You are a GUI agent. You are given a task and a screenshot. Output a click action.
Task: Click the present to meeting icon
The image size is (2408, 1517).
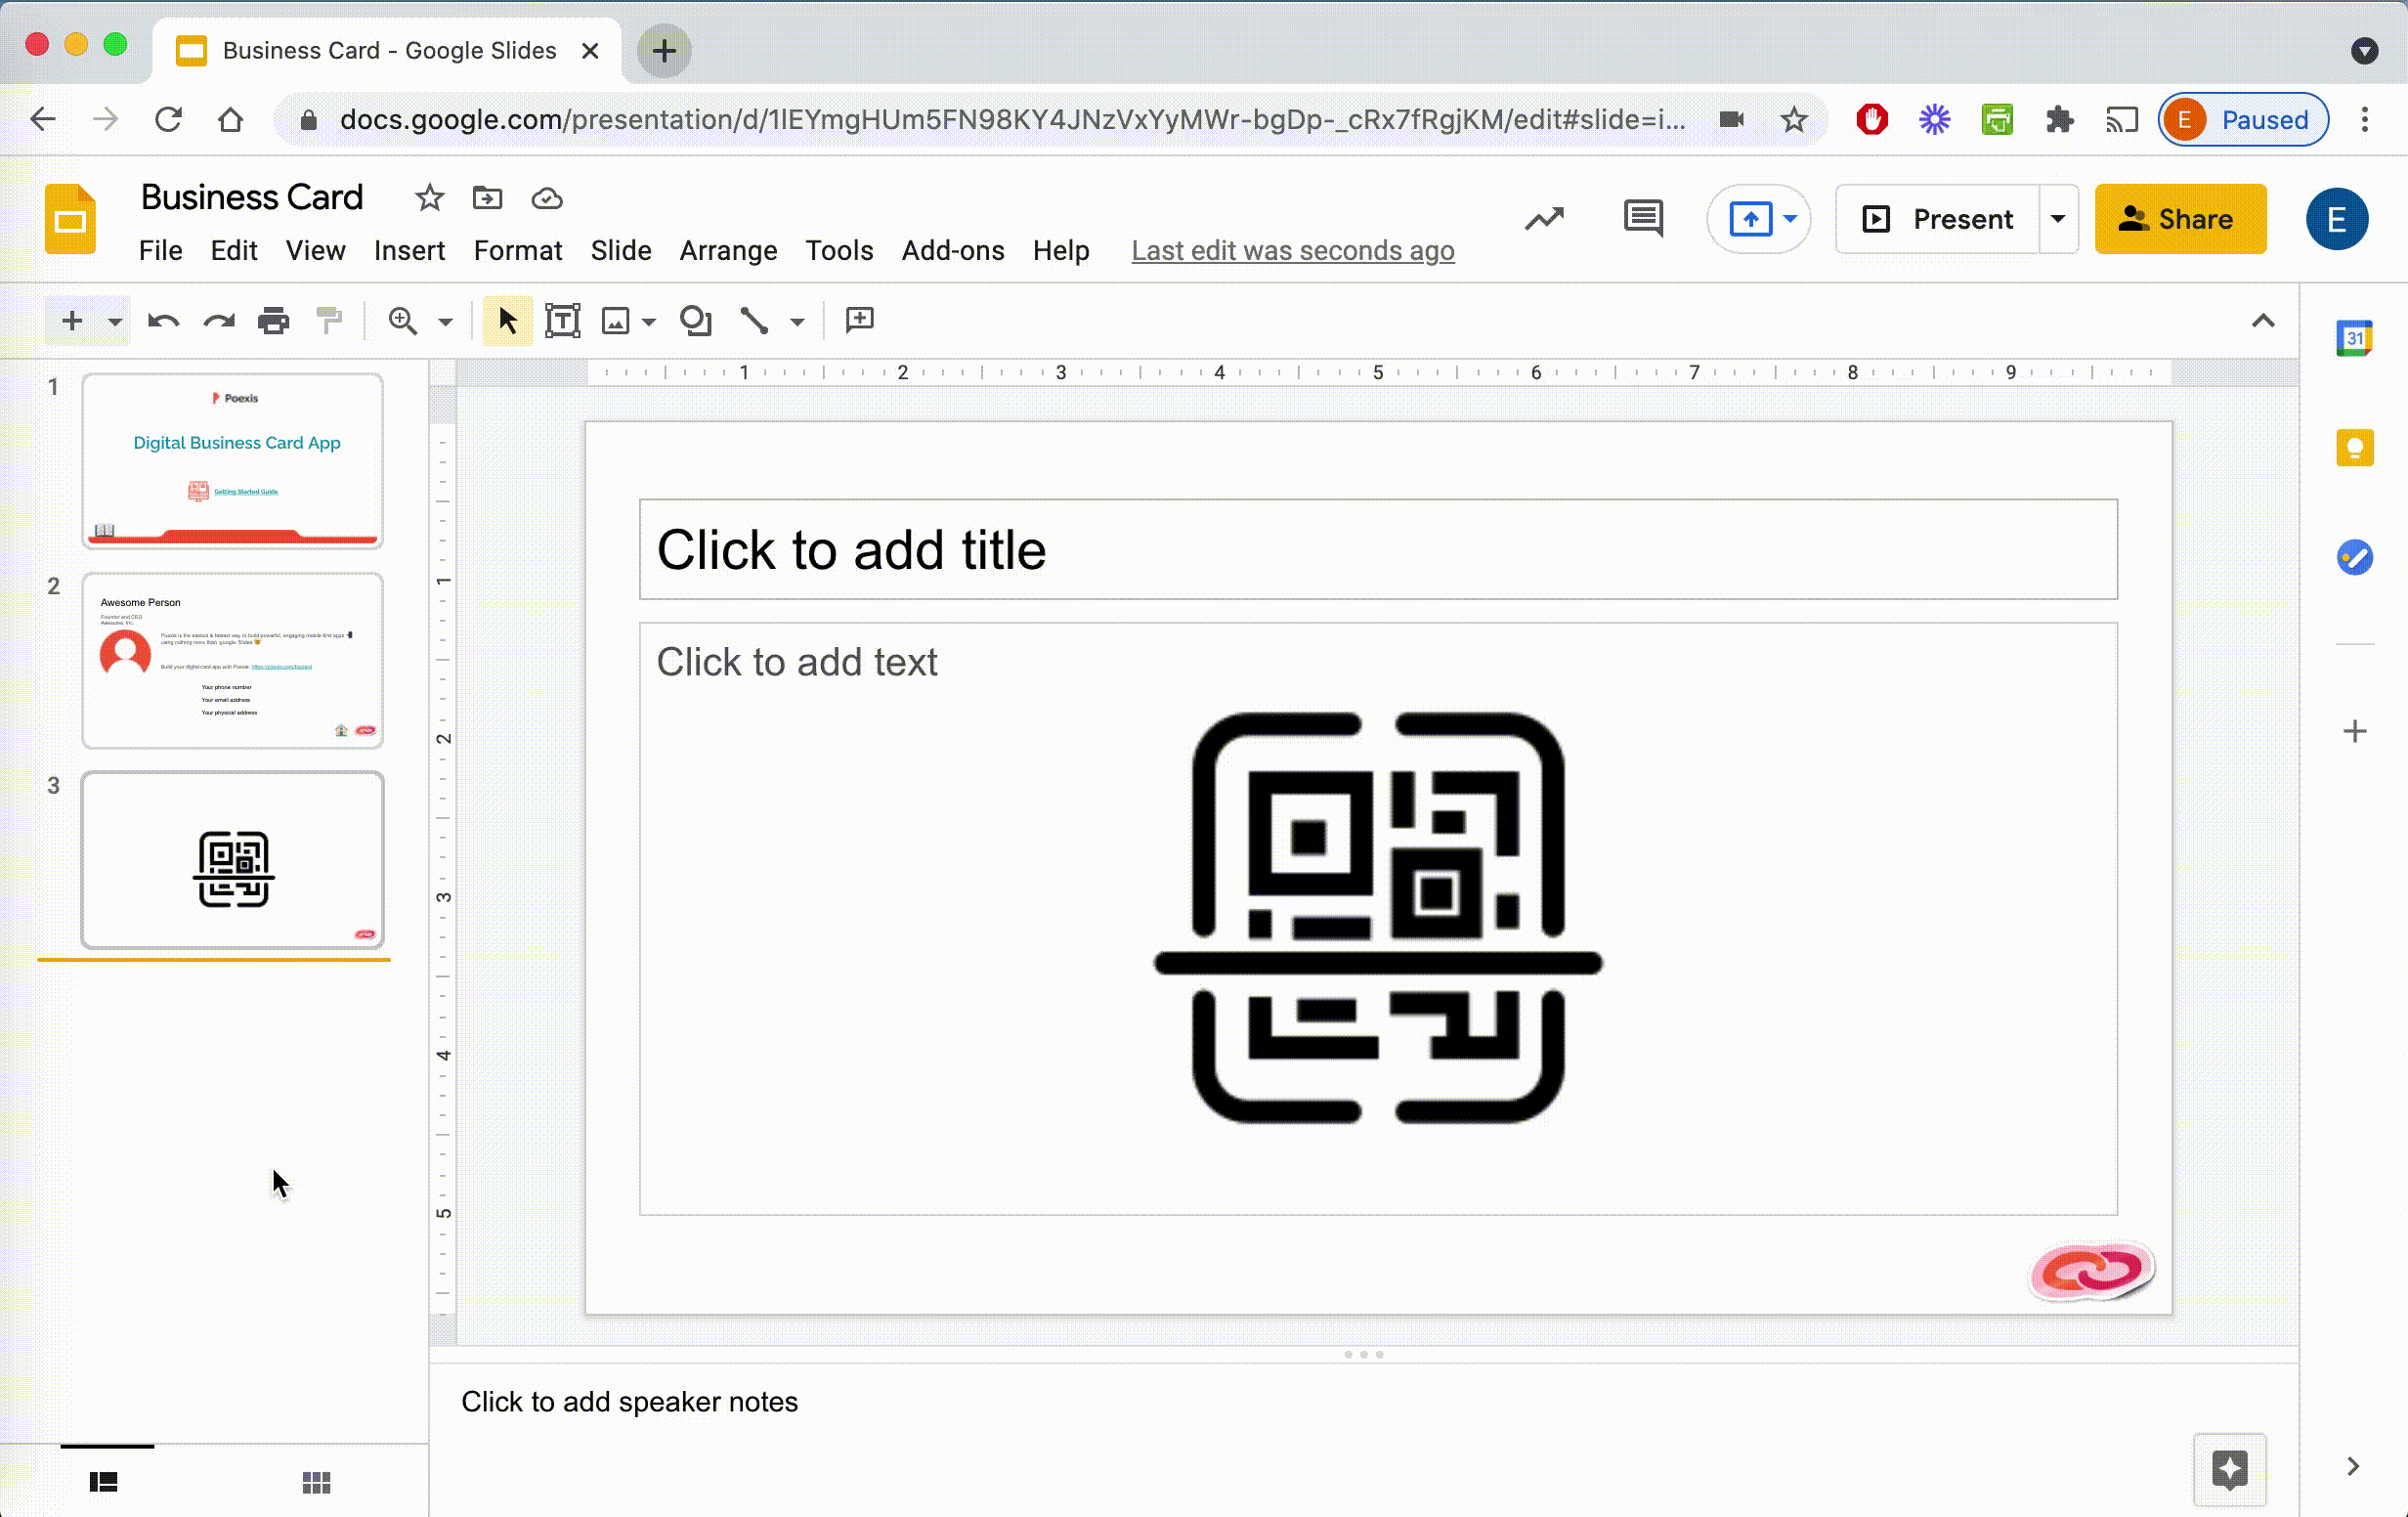pos(1750,219)
